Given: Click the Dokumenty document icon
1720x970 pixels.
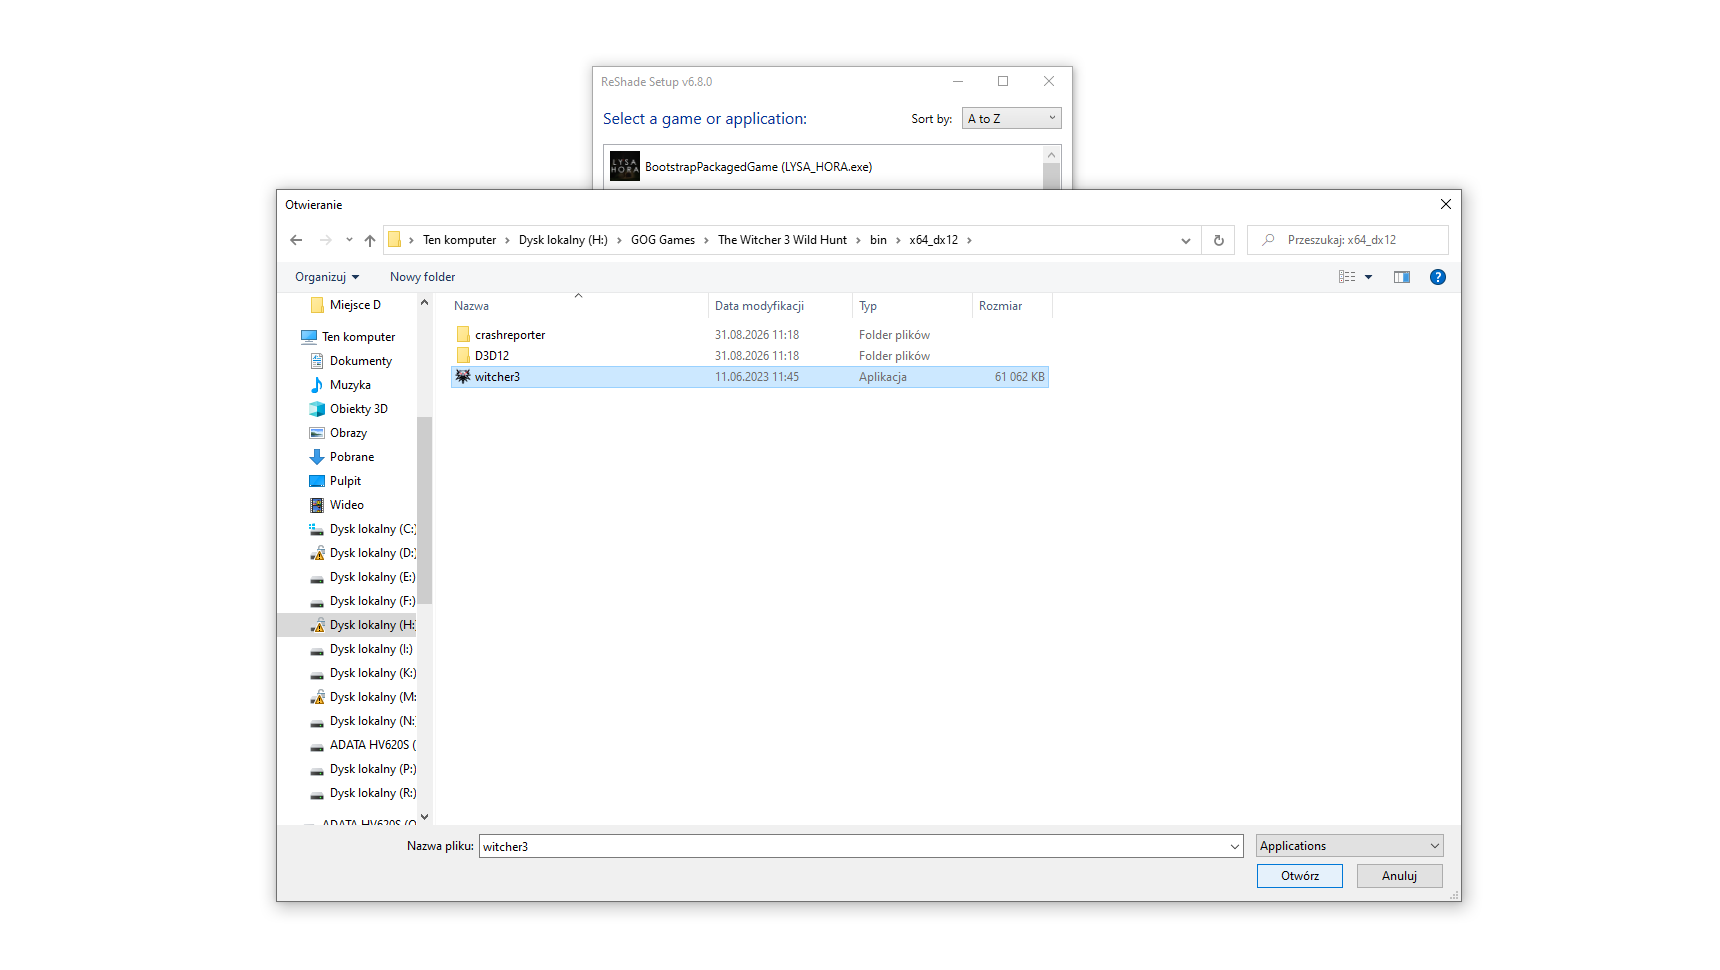Looking at the screenshot, I should coord(317,361).
